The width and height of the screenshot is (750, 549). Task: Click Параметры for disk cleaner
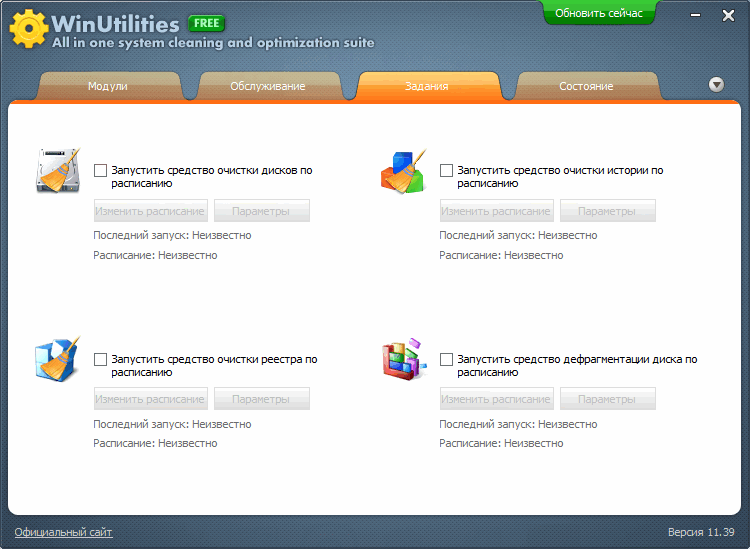(x=262, y=211)
